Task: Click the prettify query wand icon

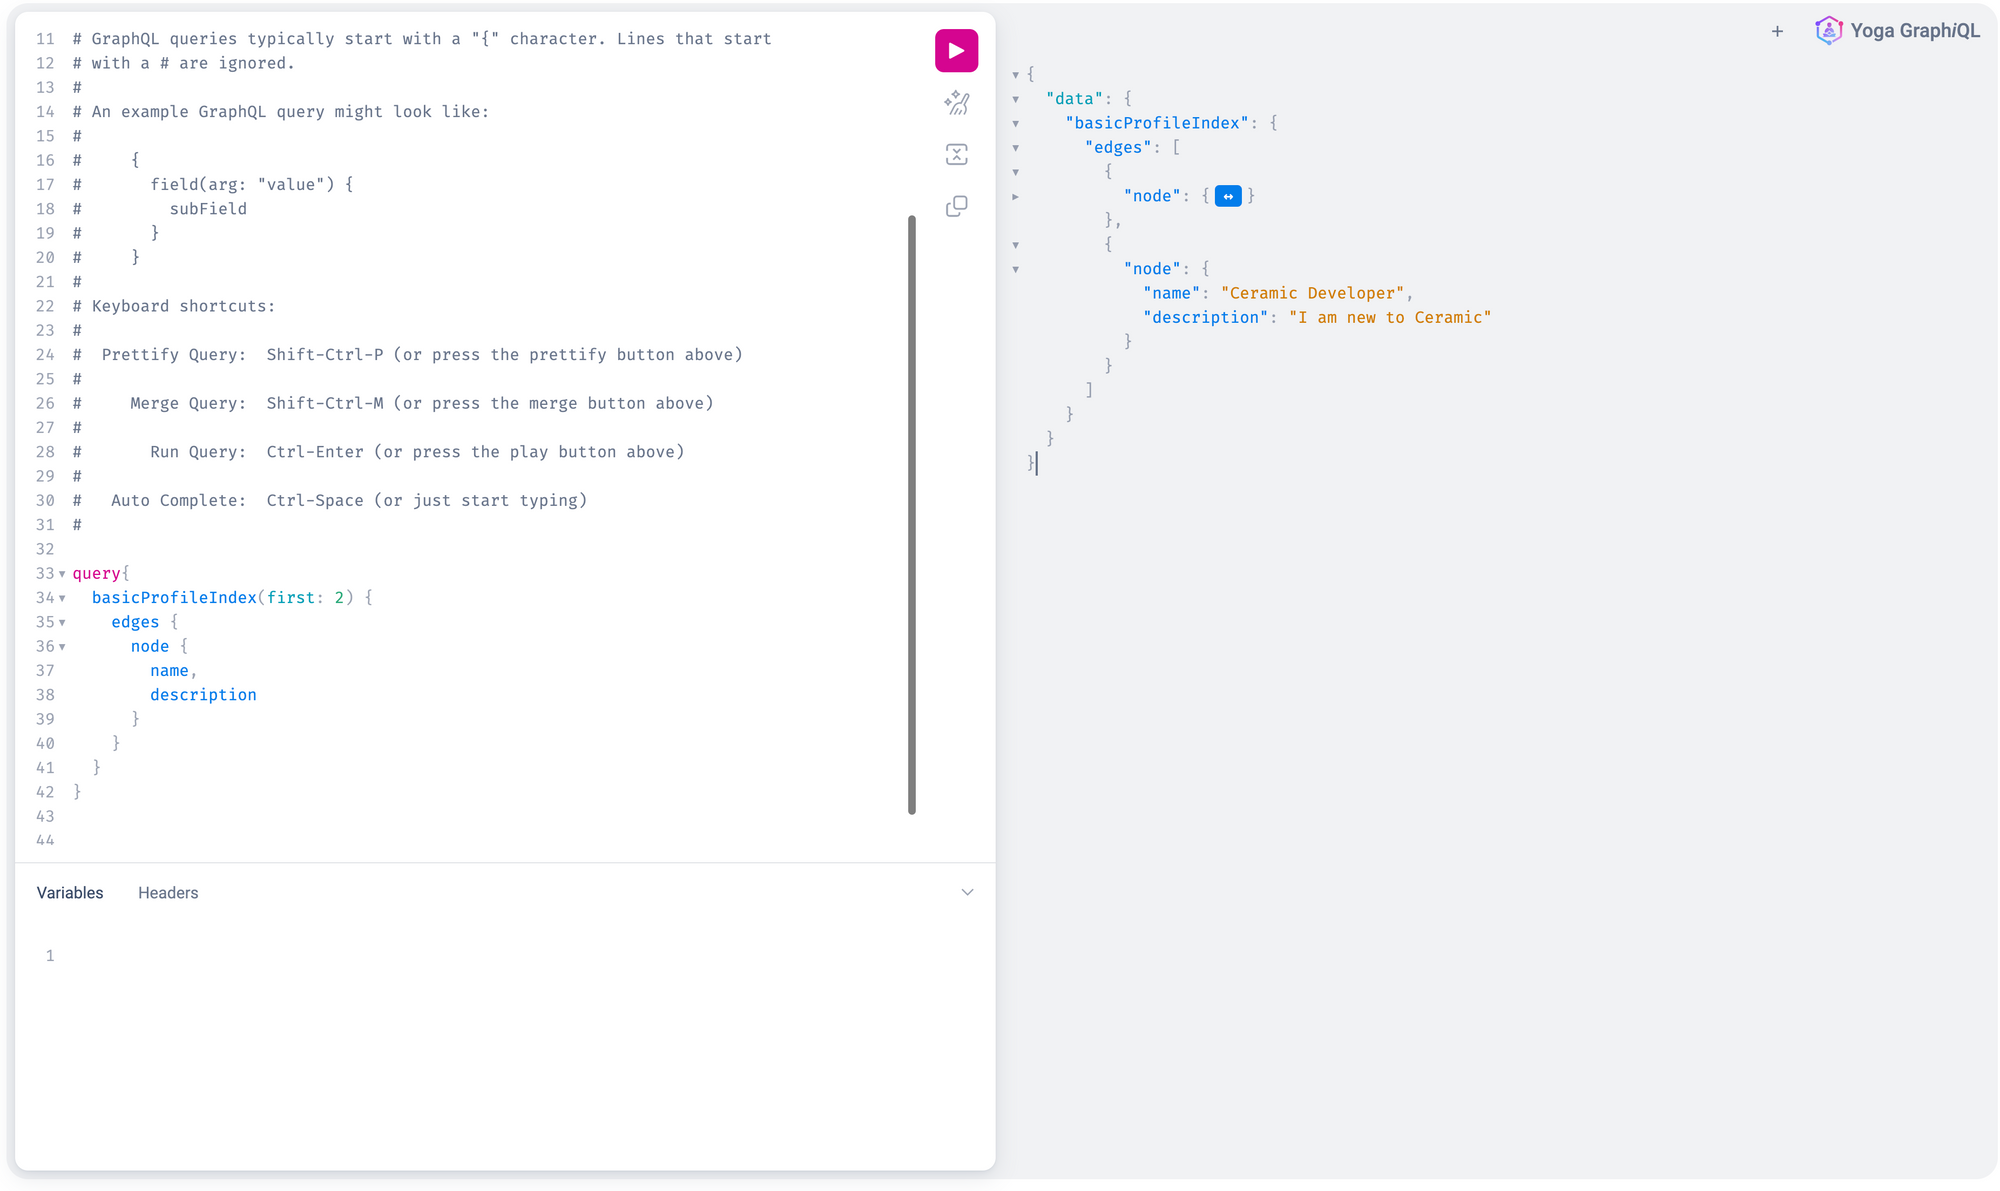Action: (x=956, y=102)
